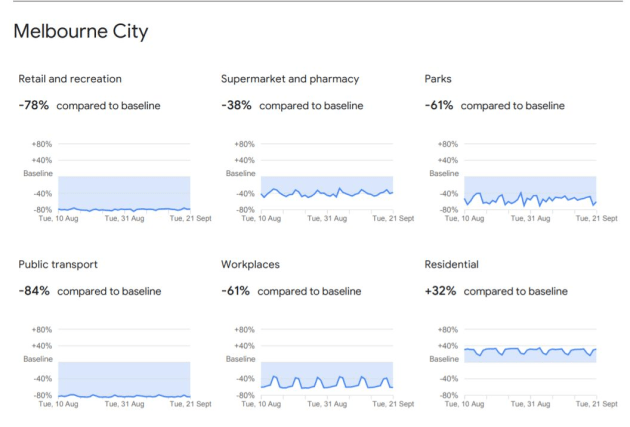The height and width of the screenshot is (427, 630).
Task: Select the +32% Residential value
Action: [441, 291]
